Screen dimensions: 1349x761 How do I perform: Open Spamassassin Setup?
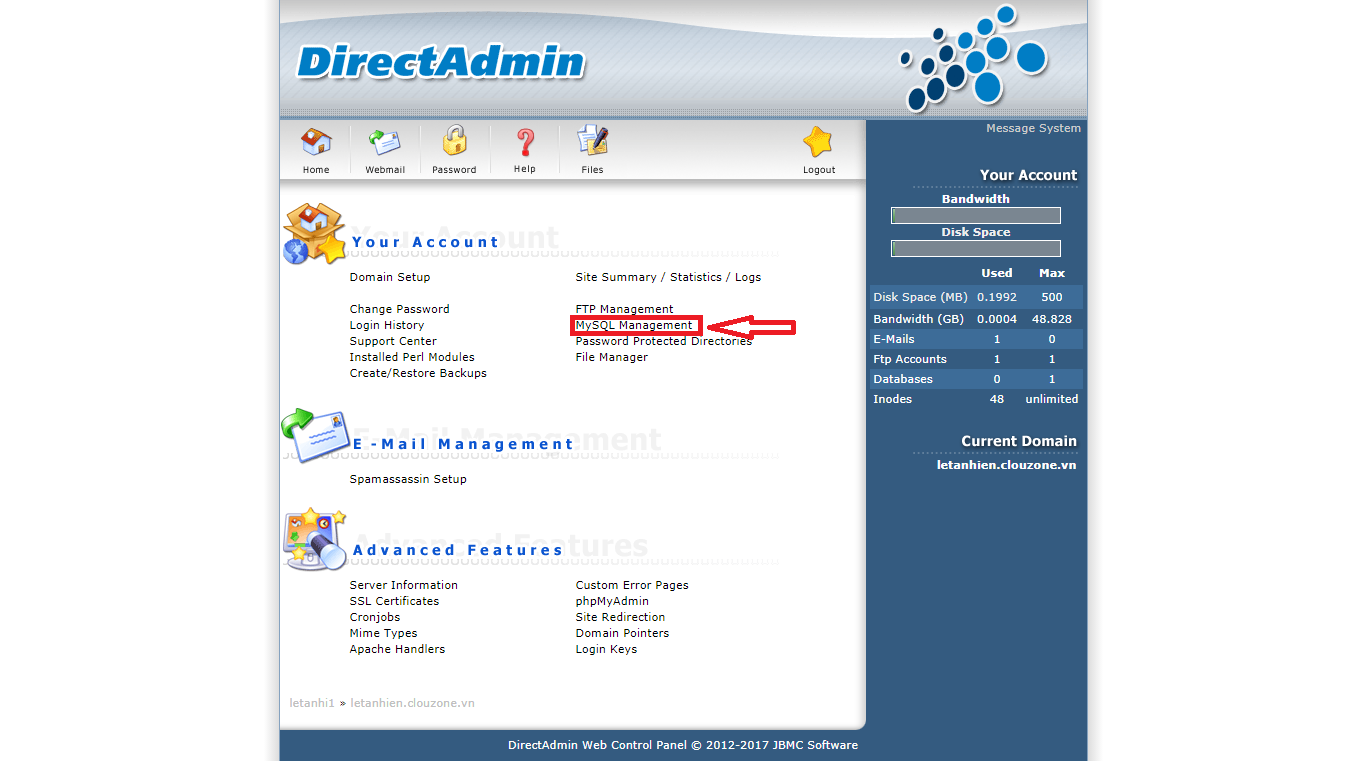click(x=407, y=478)
